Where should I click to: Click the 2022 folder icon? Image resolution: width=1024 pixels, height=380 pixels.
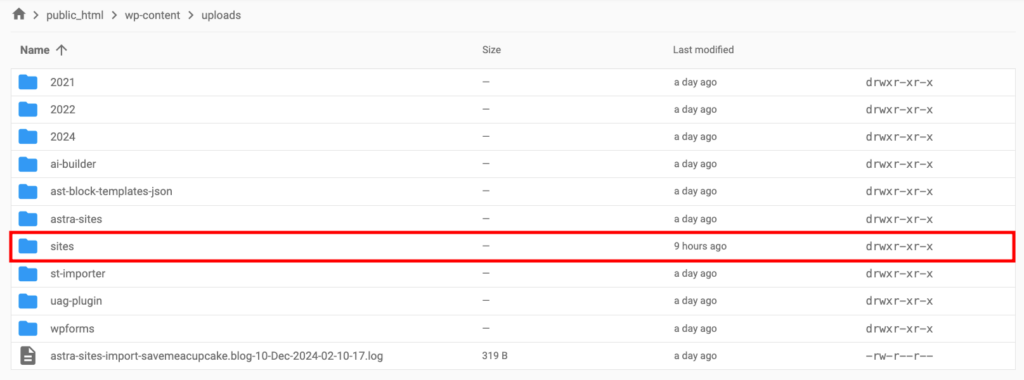(x=28, y=110)
